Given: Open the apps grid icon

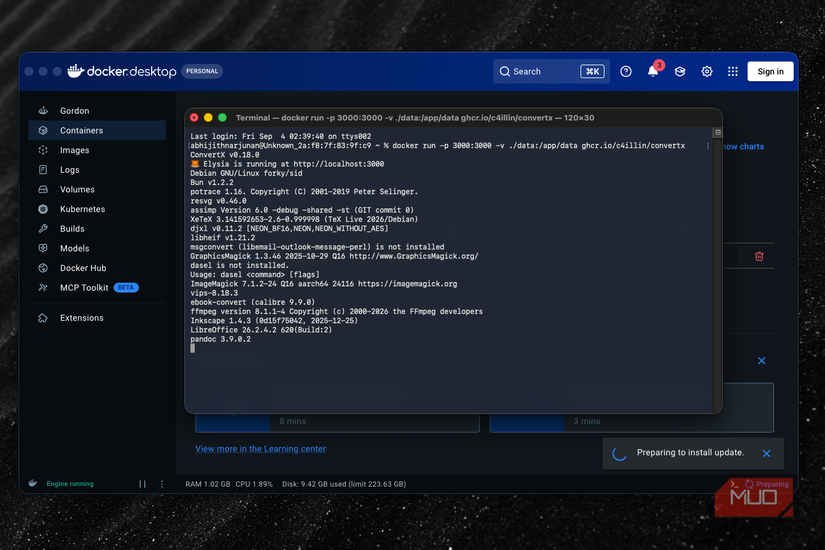Looking at the screenshot, I should [x=732, y=72].
